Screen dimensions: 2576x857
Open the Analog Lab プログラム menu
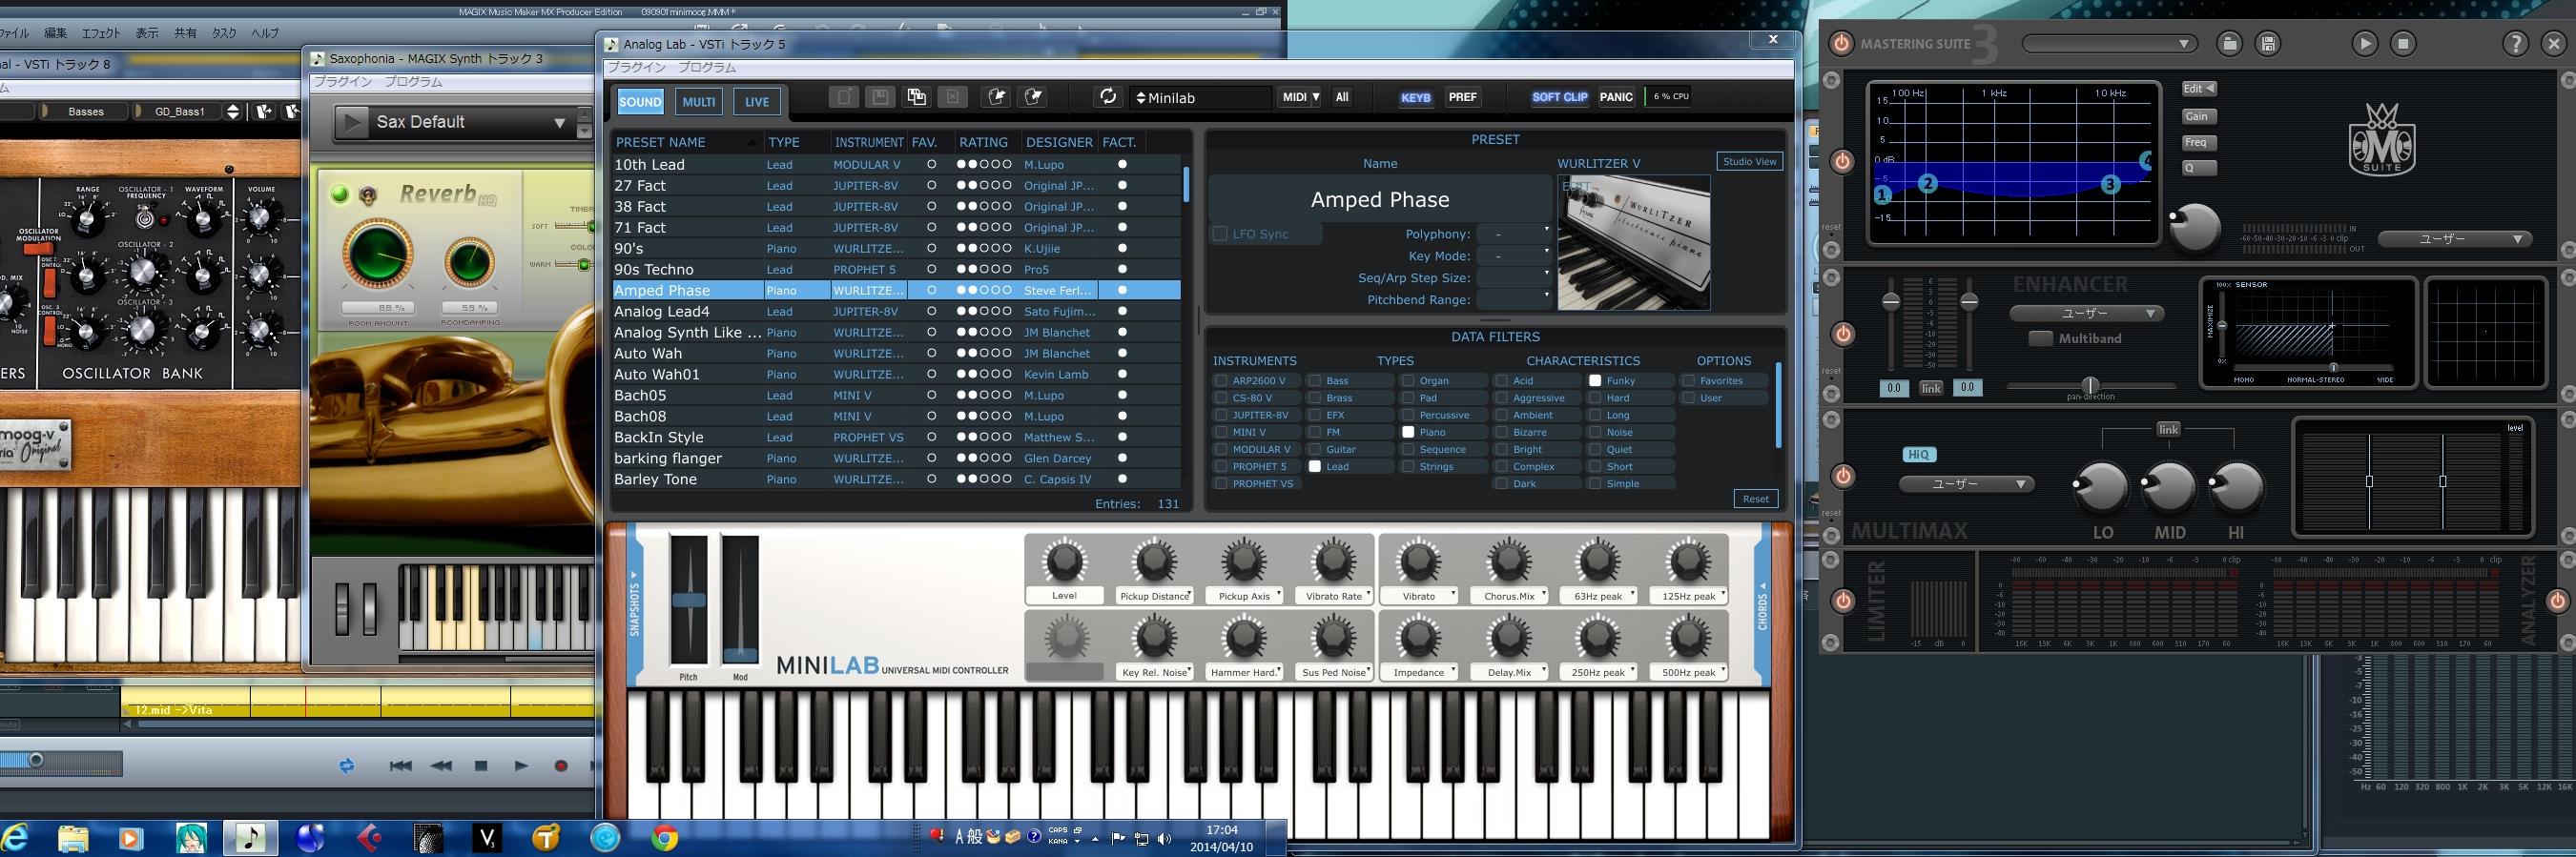[707, 68]
